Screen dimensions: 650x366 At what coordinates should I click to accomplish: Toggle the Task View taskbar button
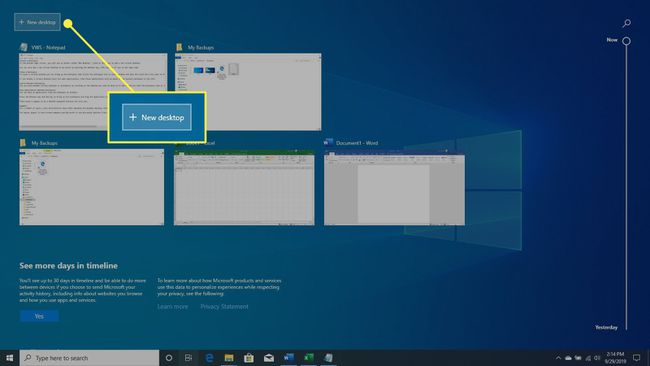189,358
